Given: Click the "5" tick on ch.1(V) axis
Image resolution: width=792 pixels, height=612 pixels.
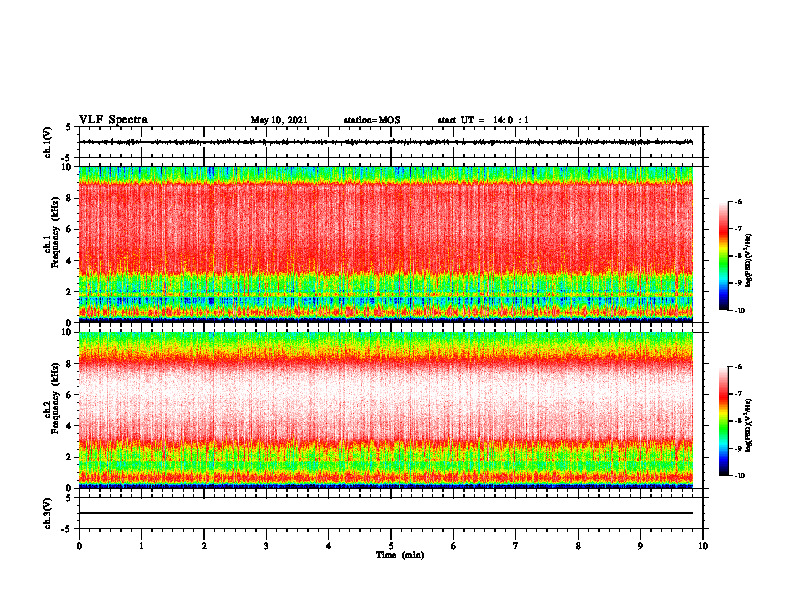Looking at the screenshot, I should point(69,127).
